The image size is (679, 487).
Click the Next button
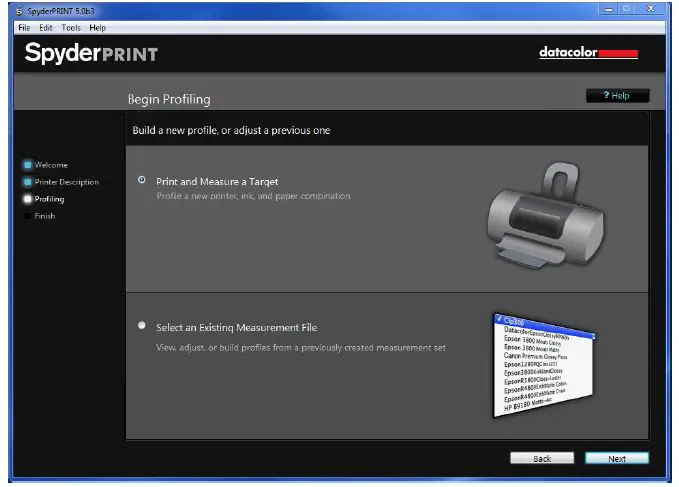pyautogui.click(x=617, y=458)
